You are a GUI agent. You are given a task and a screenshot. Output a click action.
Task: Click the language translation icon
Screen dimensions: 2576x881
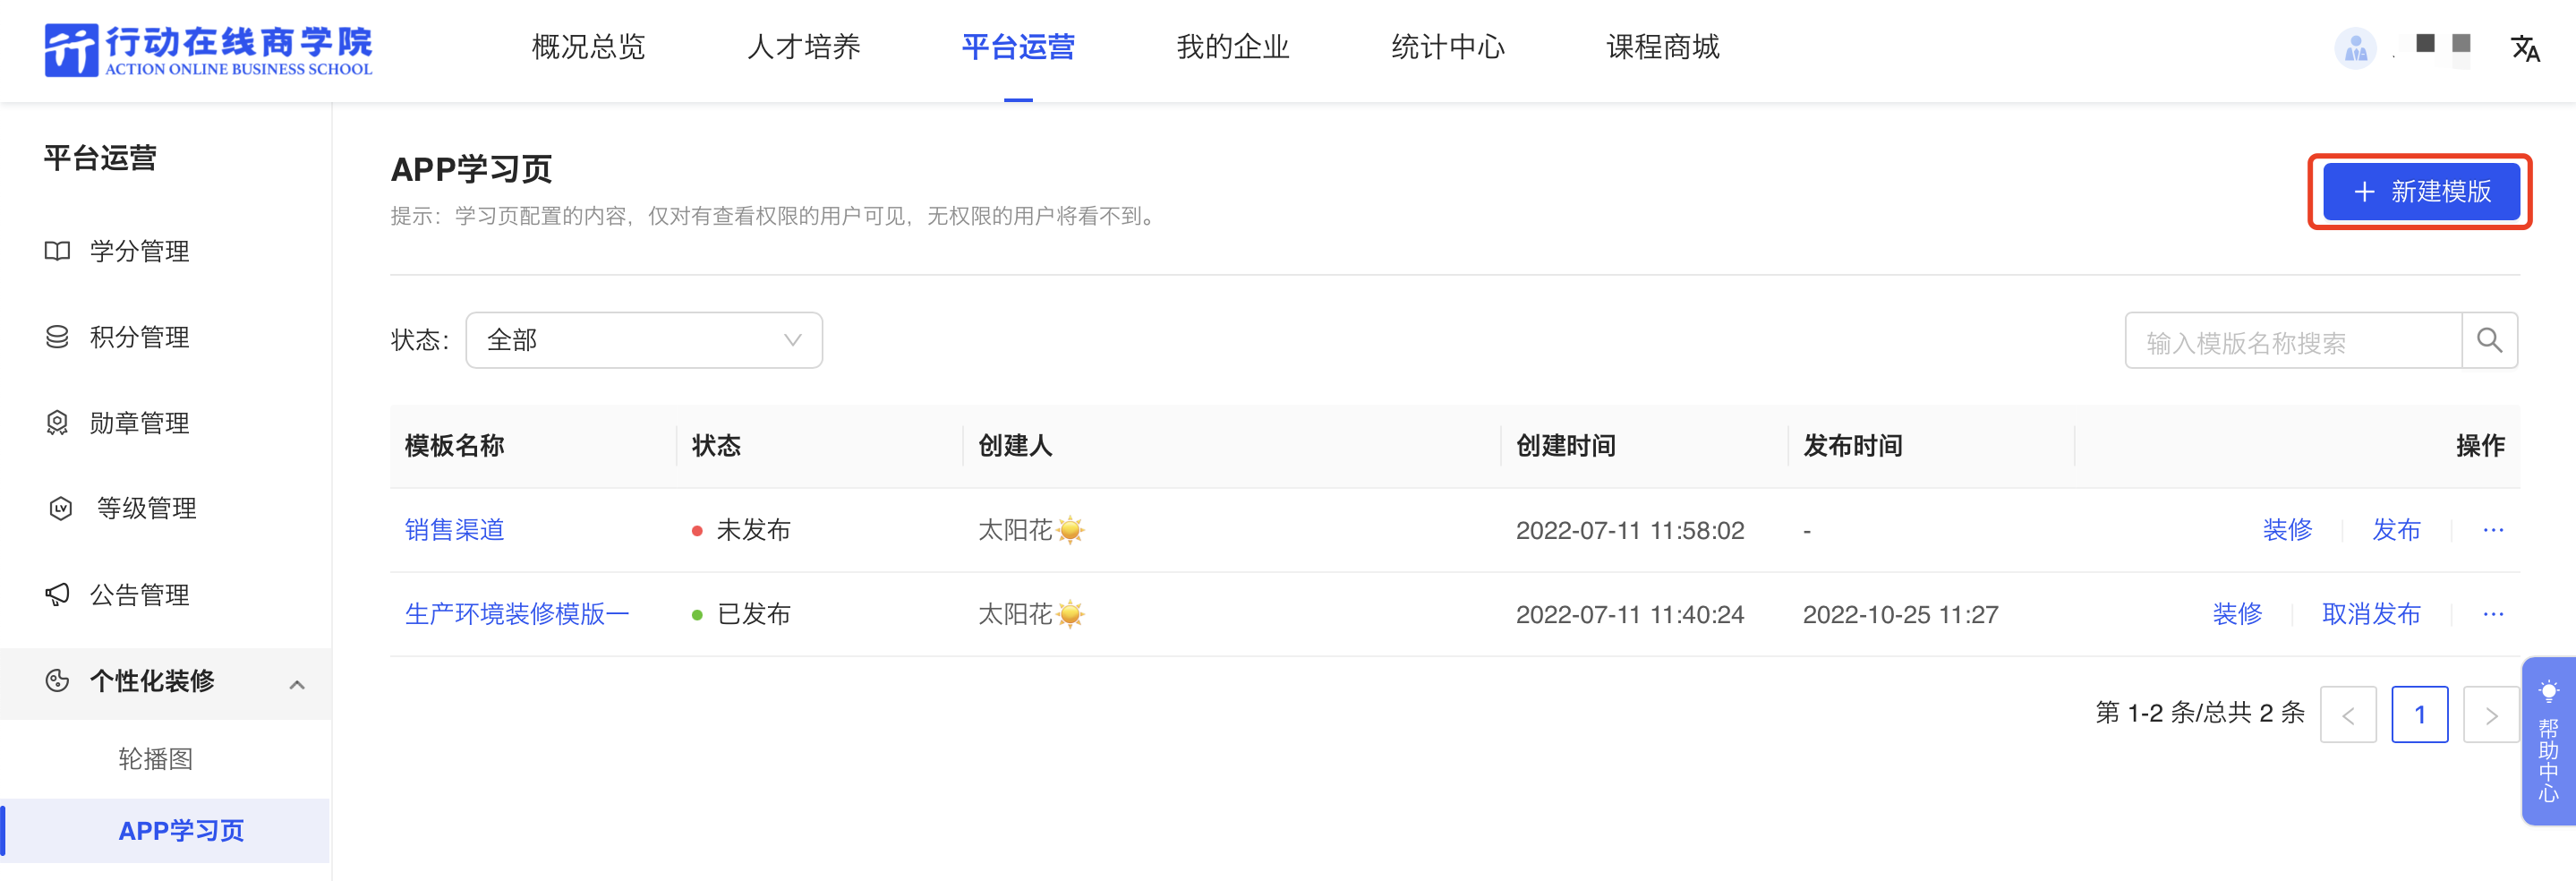2525,48
